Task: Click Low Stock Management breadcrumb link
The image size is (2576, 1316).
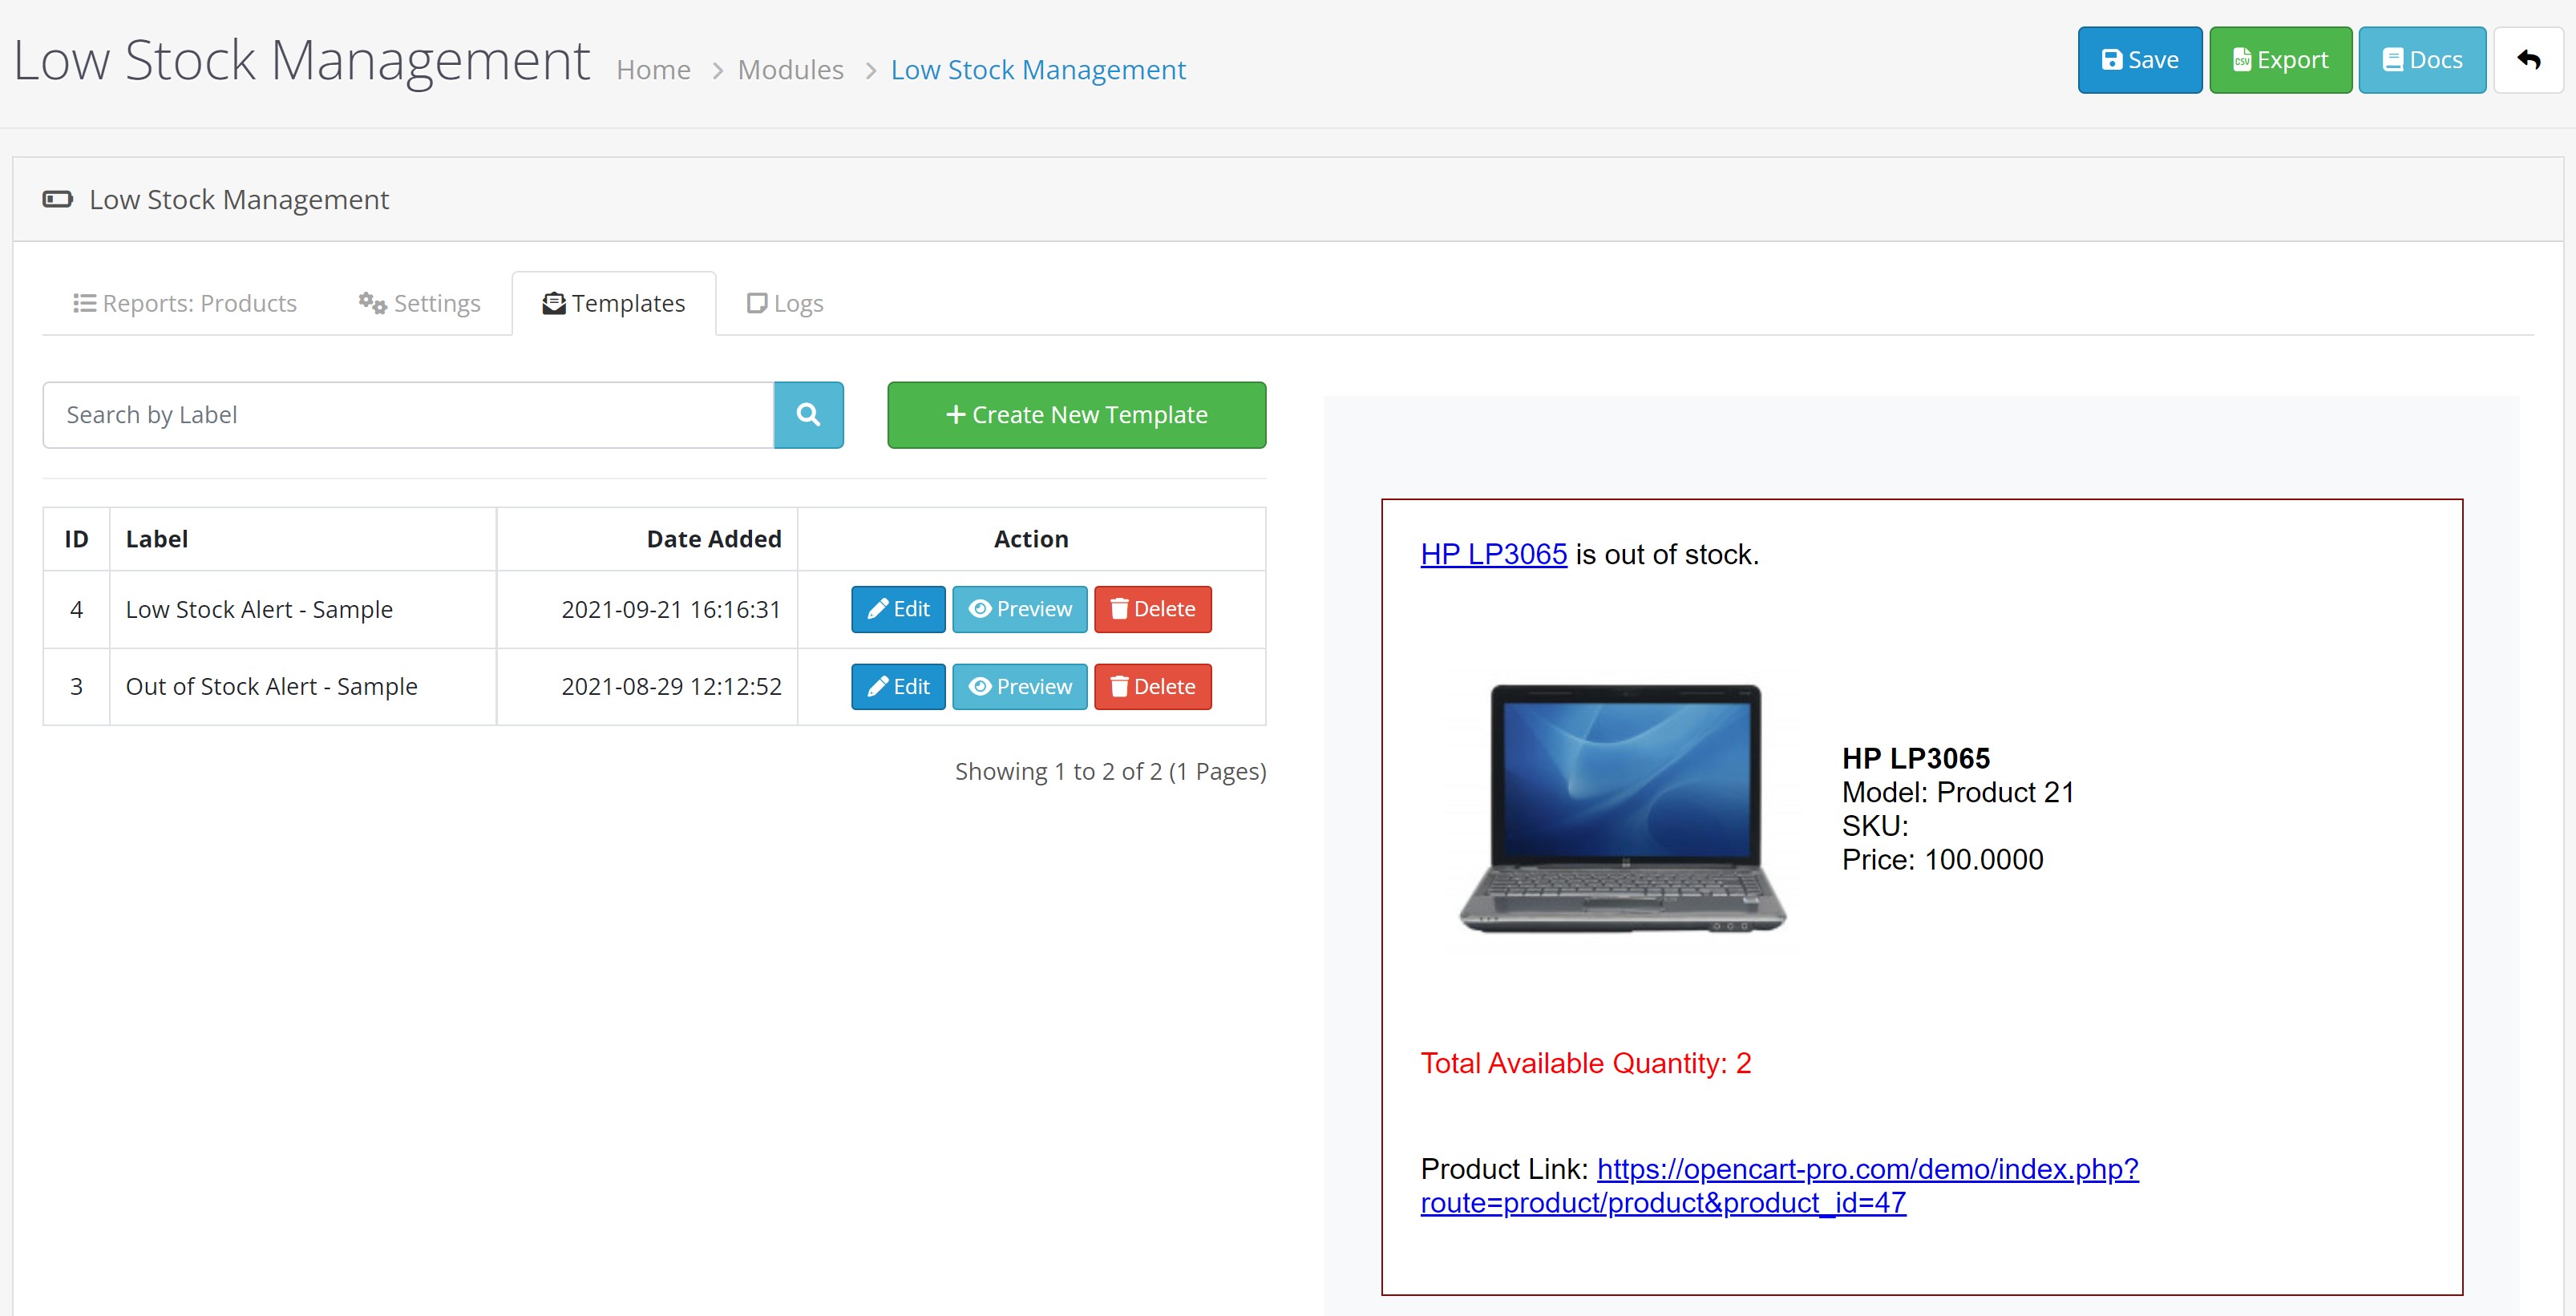Action: (1038, 70)
